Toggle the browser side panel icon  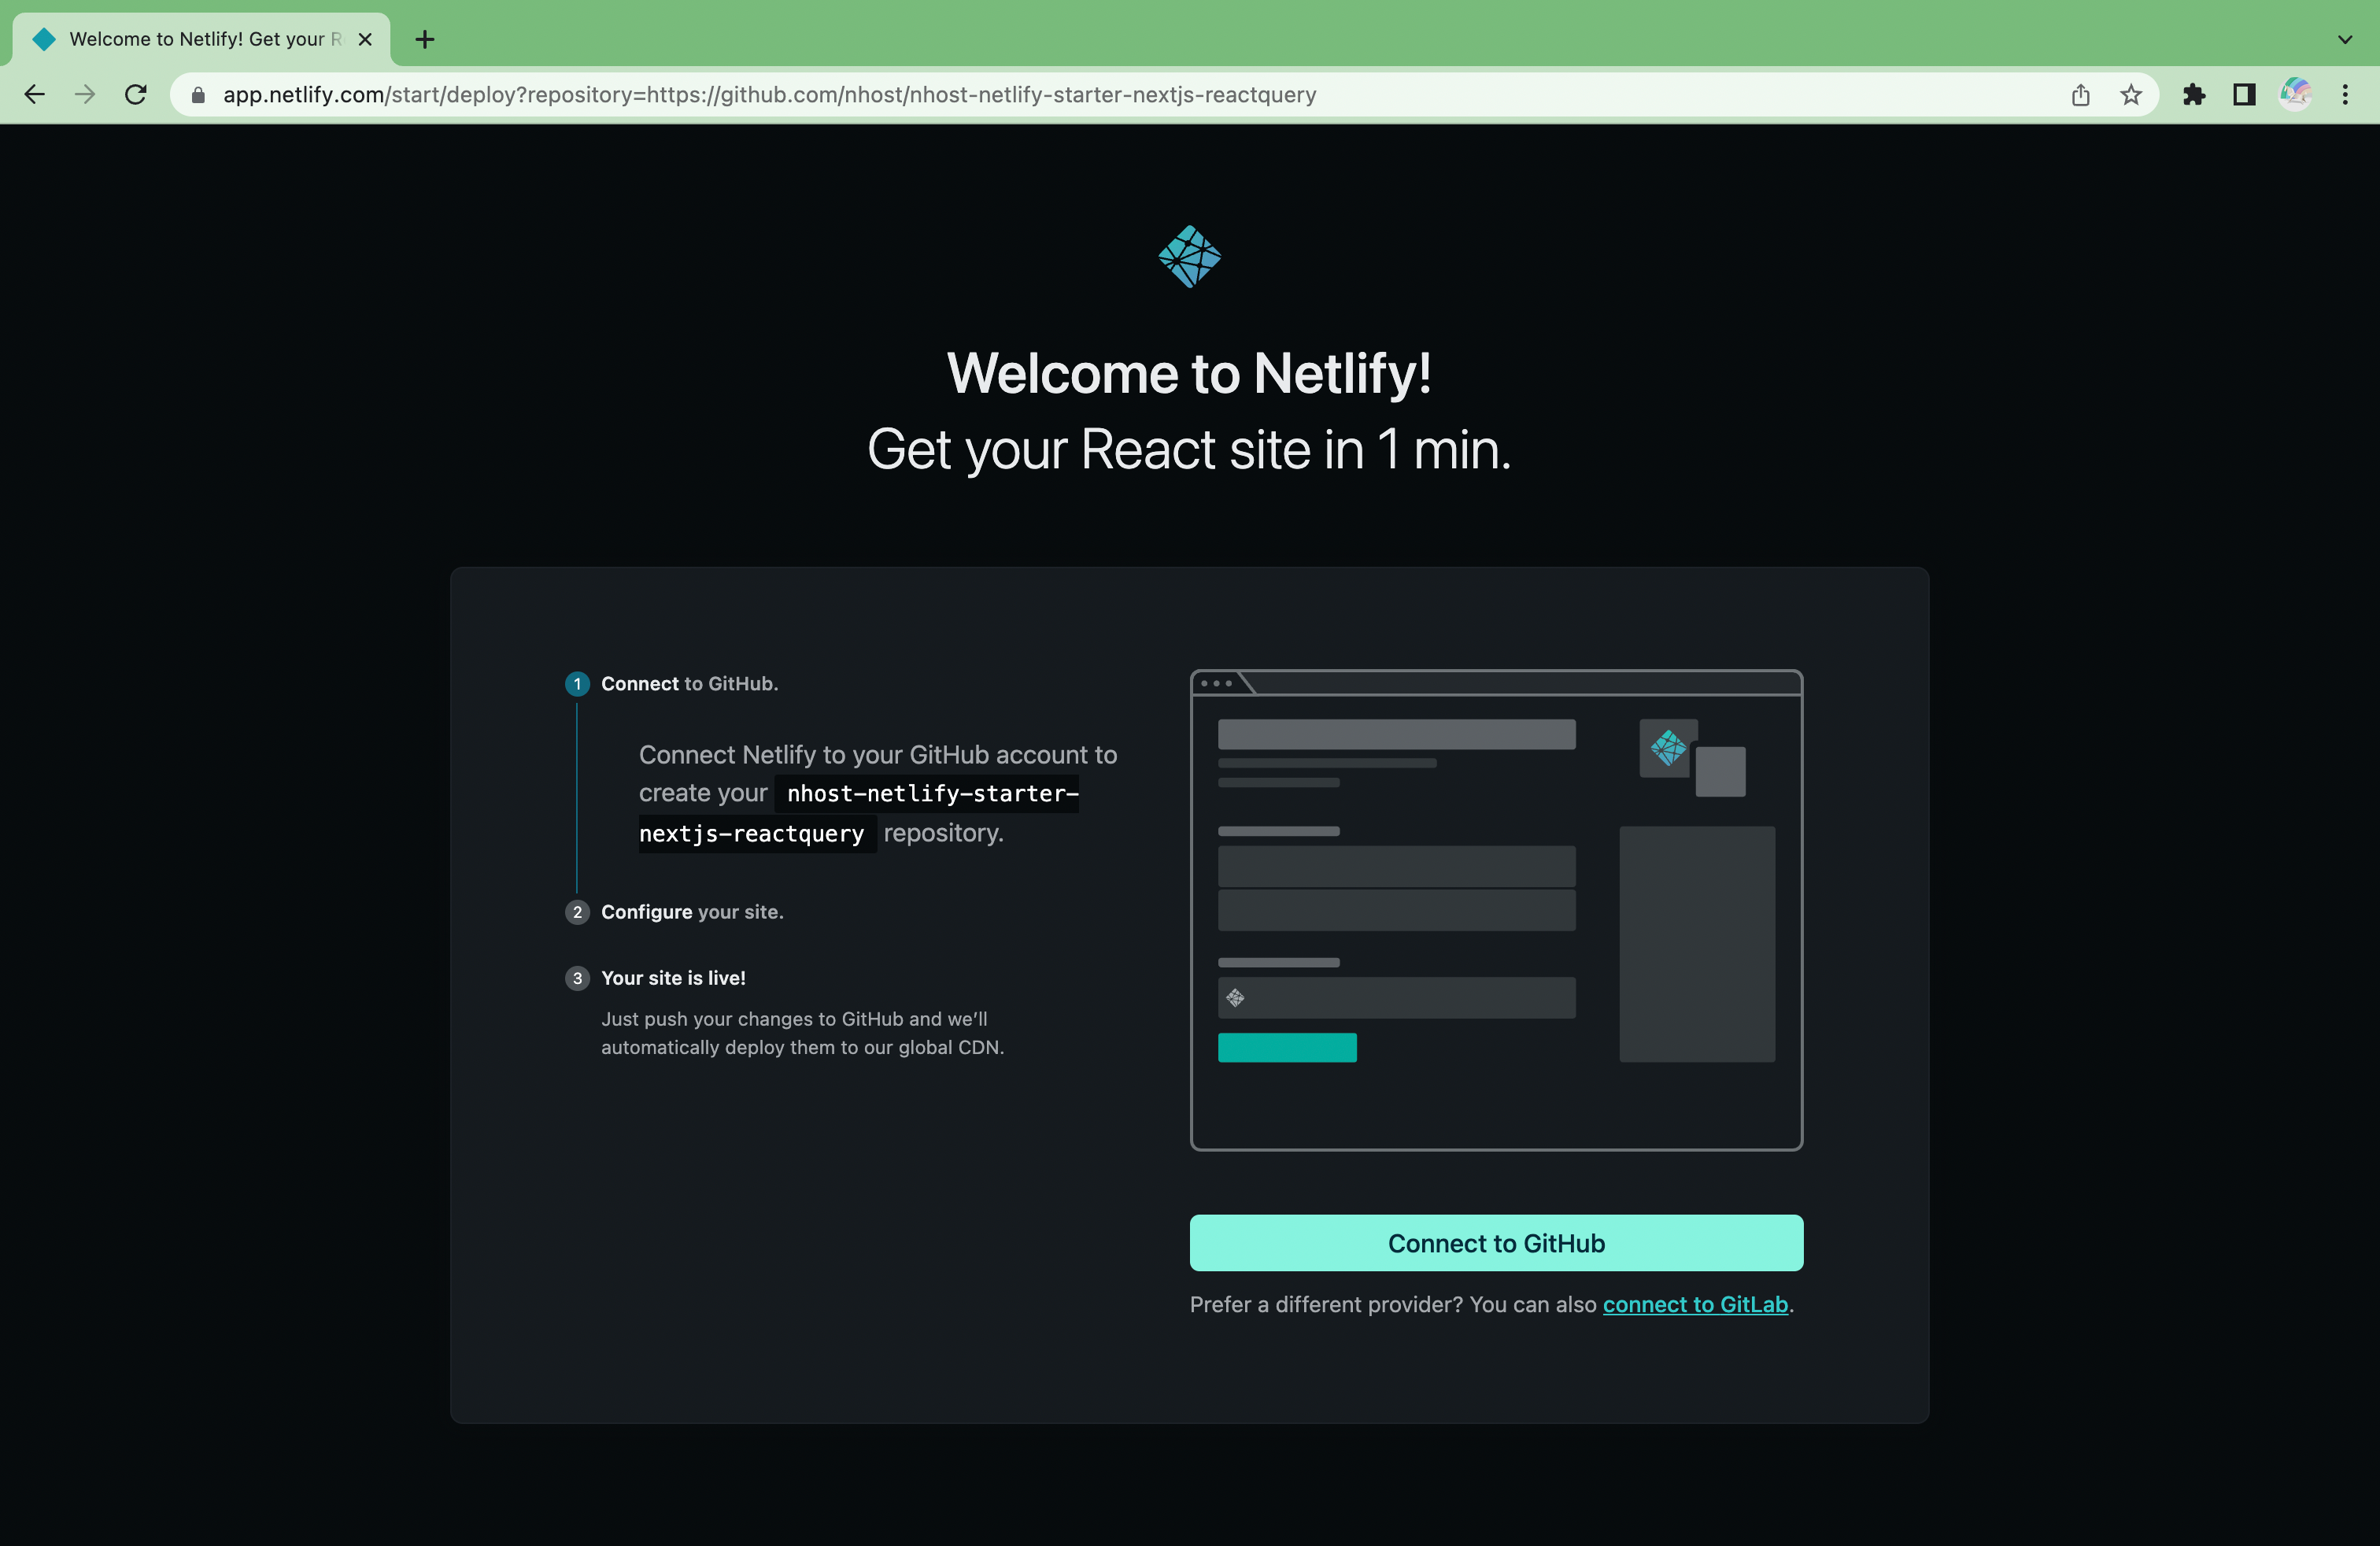[2244, 95]
